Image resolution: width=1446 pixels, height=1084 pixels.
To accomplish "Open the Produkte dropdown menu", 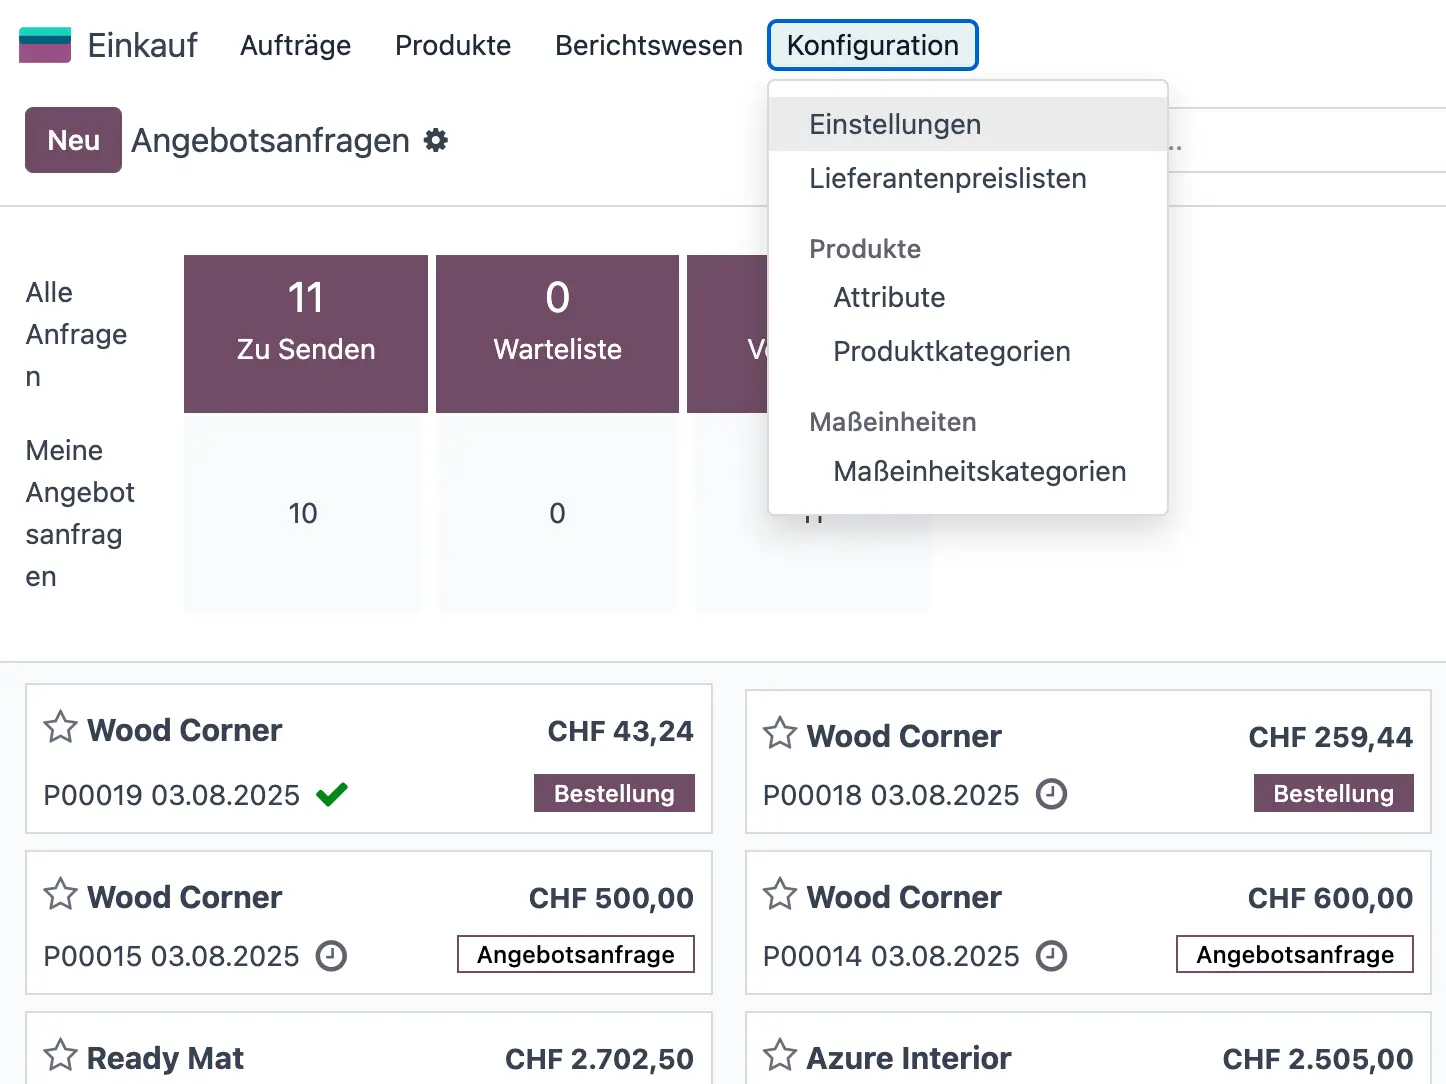I will pyautogui.click(x=453, y=45).
